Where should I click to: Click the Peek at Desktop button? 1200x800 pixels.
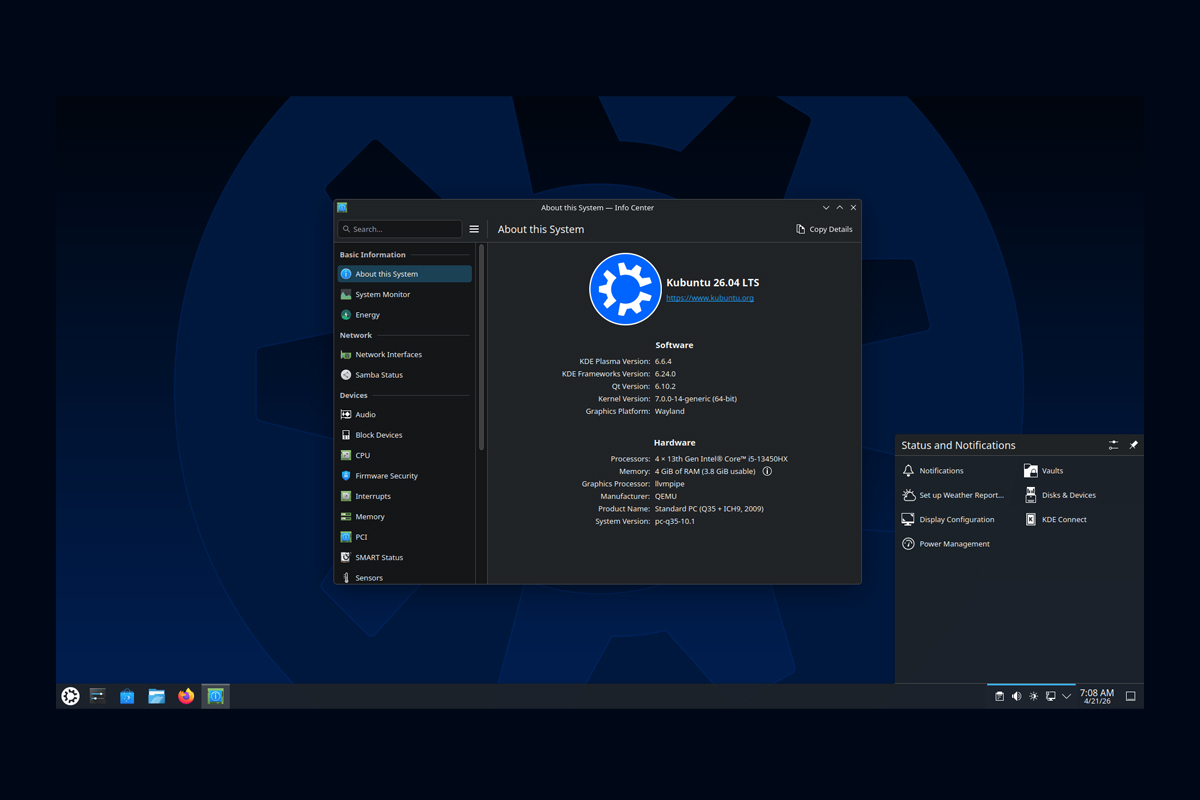coord(1131,696)
